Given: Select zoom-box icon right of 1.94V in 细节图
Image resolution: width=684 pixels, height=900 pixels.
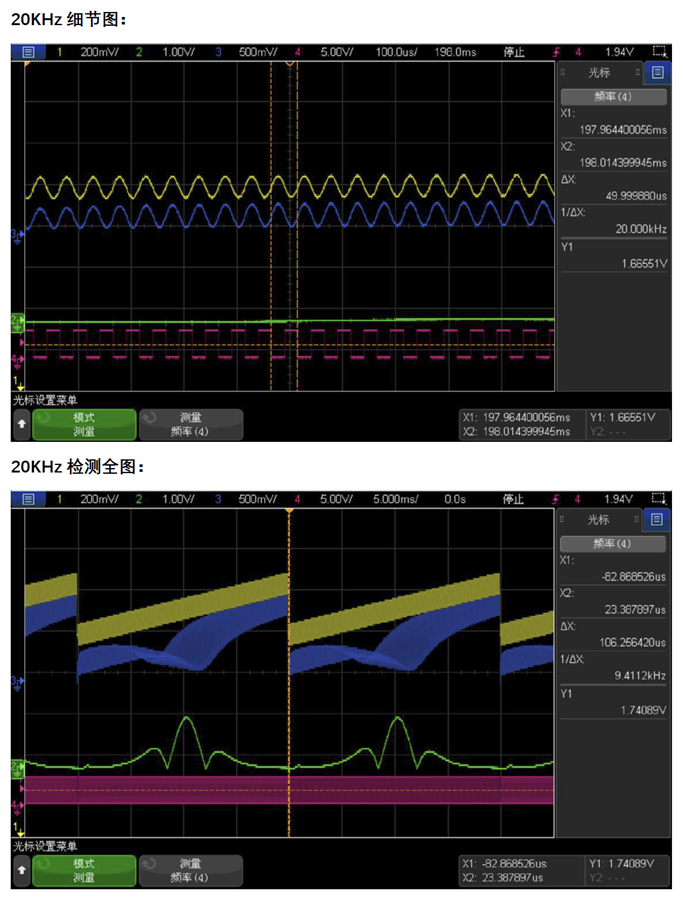Looking at the screenshot, I should 658,51.
